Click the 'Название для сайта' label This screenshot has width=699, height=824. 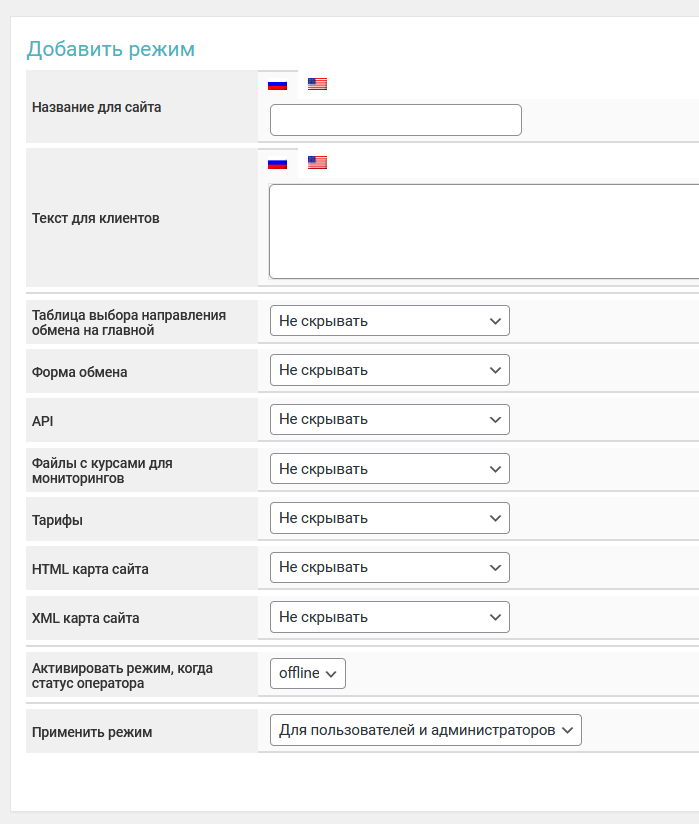96,107
